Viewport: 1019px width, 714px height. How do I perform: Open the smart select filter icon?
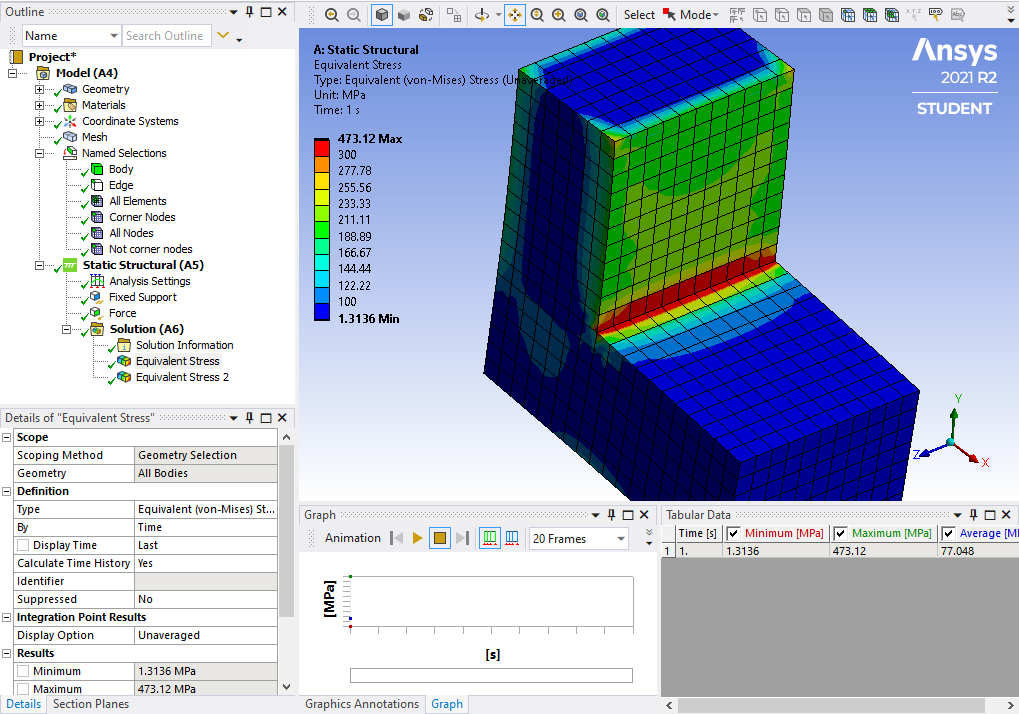pos(736,15)
